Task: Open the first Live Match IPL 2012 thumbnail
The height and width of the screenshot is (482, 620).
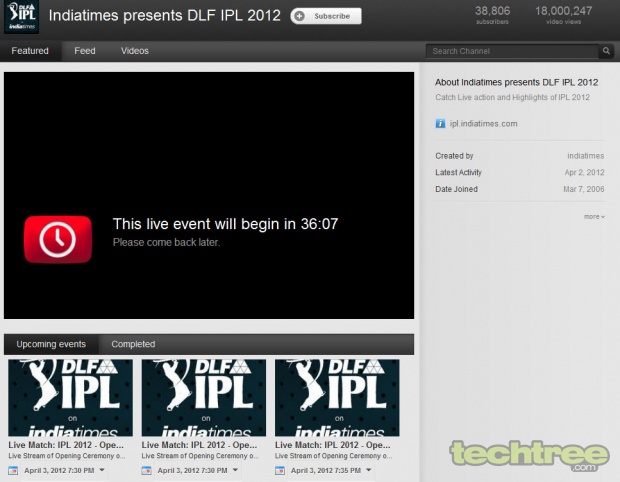Action: tap(70, 398)
